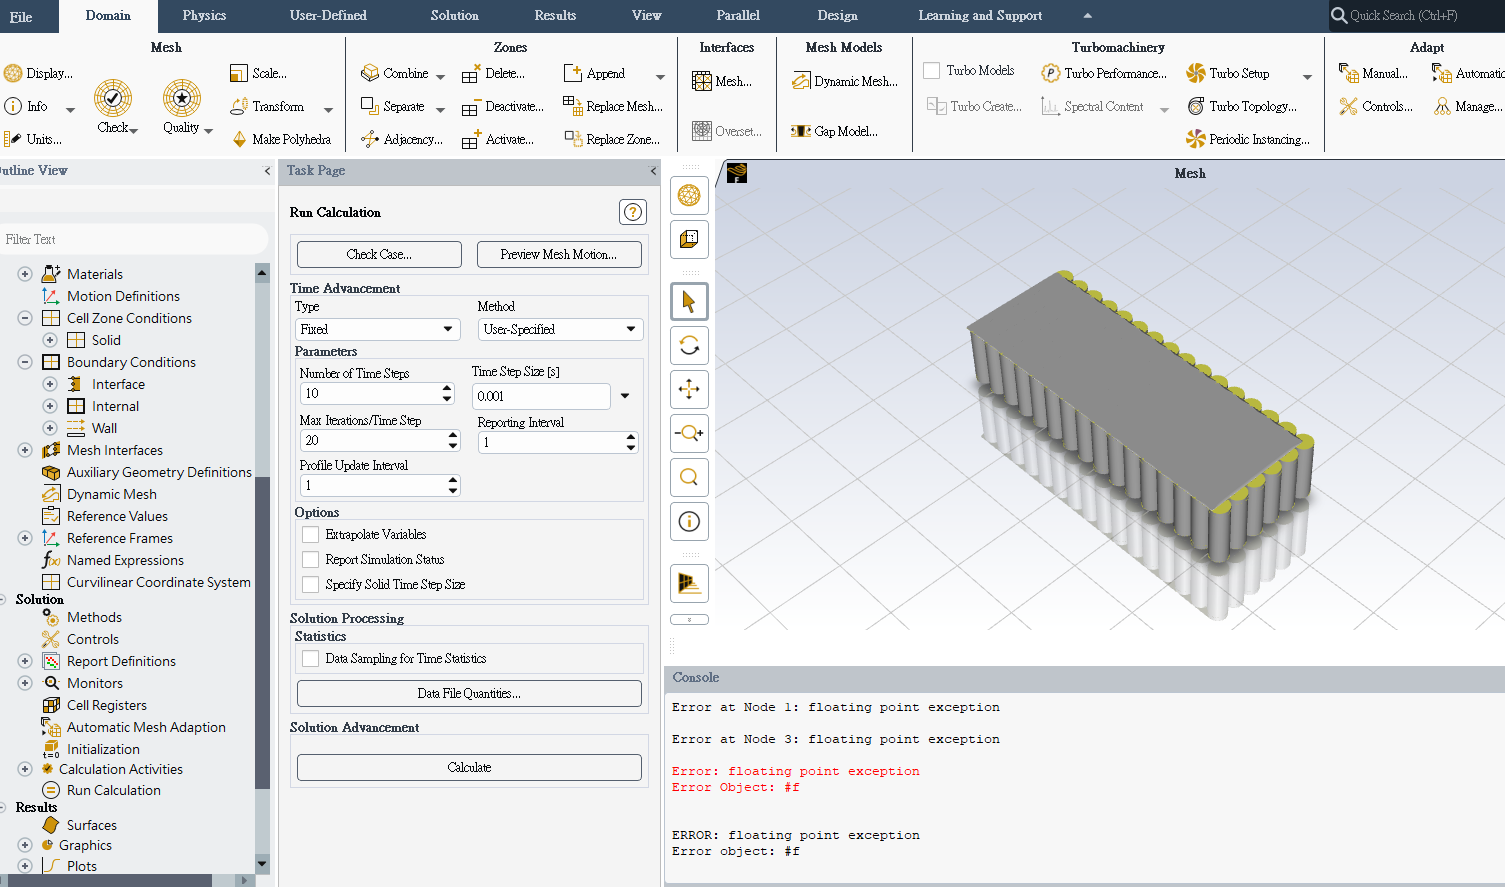The height and width of the screenshot is (887, 1505).
Task: Open the mesh Quality tool
Action: click(x=182, y=99)
